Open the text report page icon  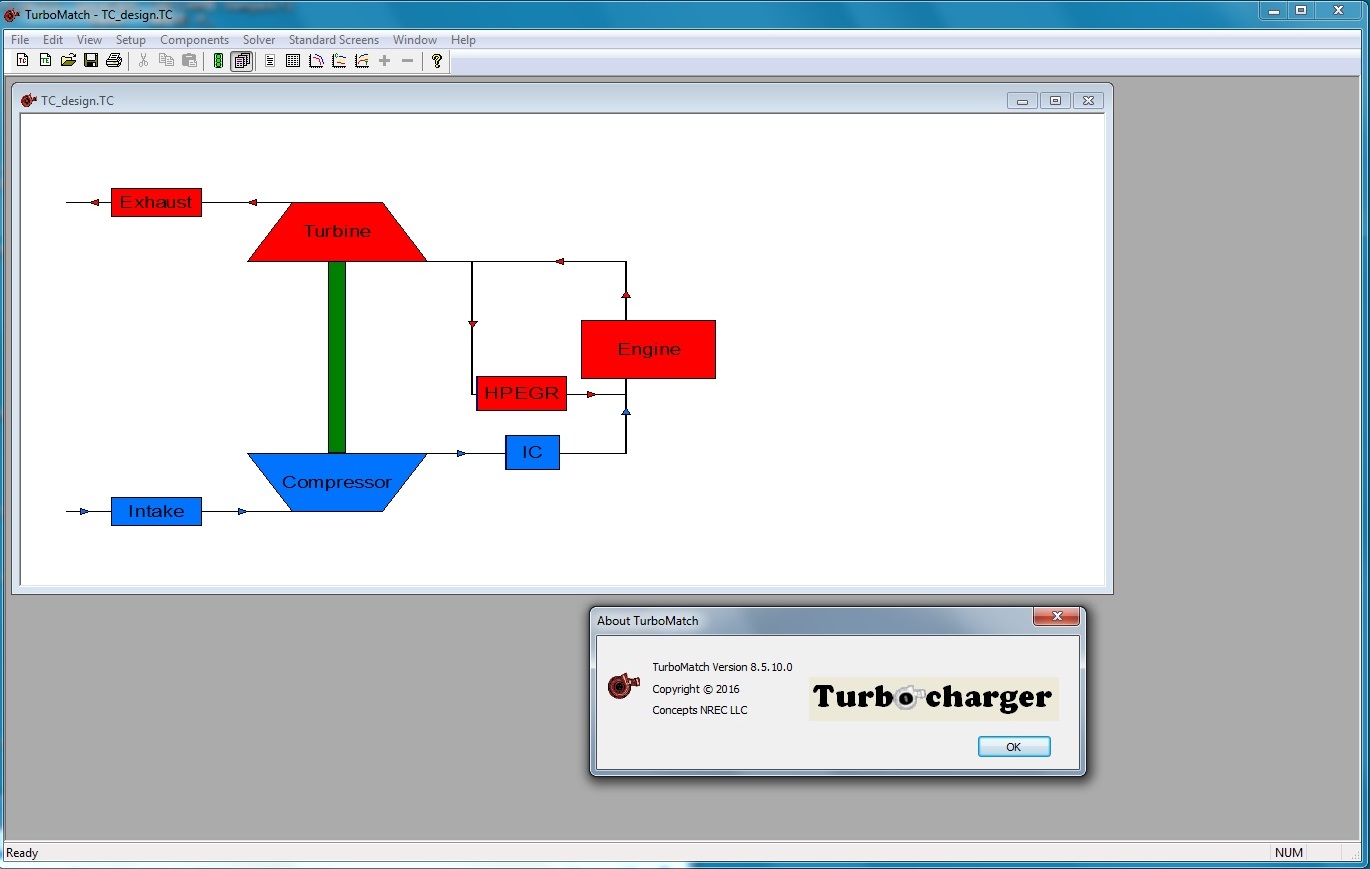pyautogui.click(x=270, y=61)
